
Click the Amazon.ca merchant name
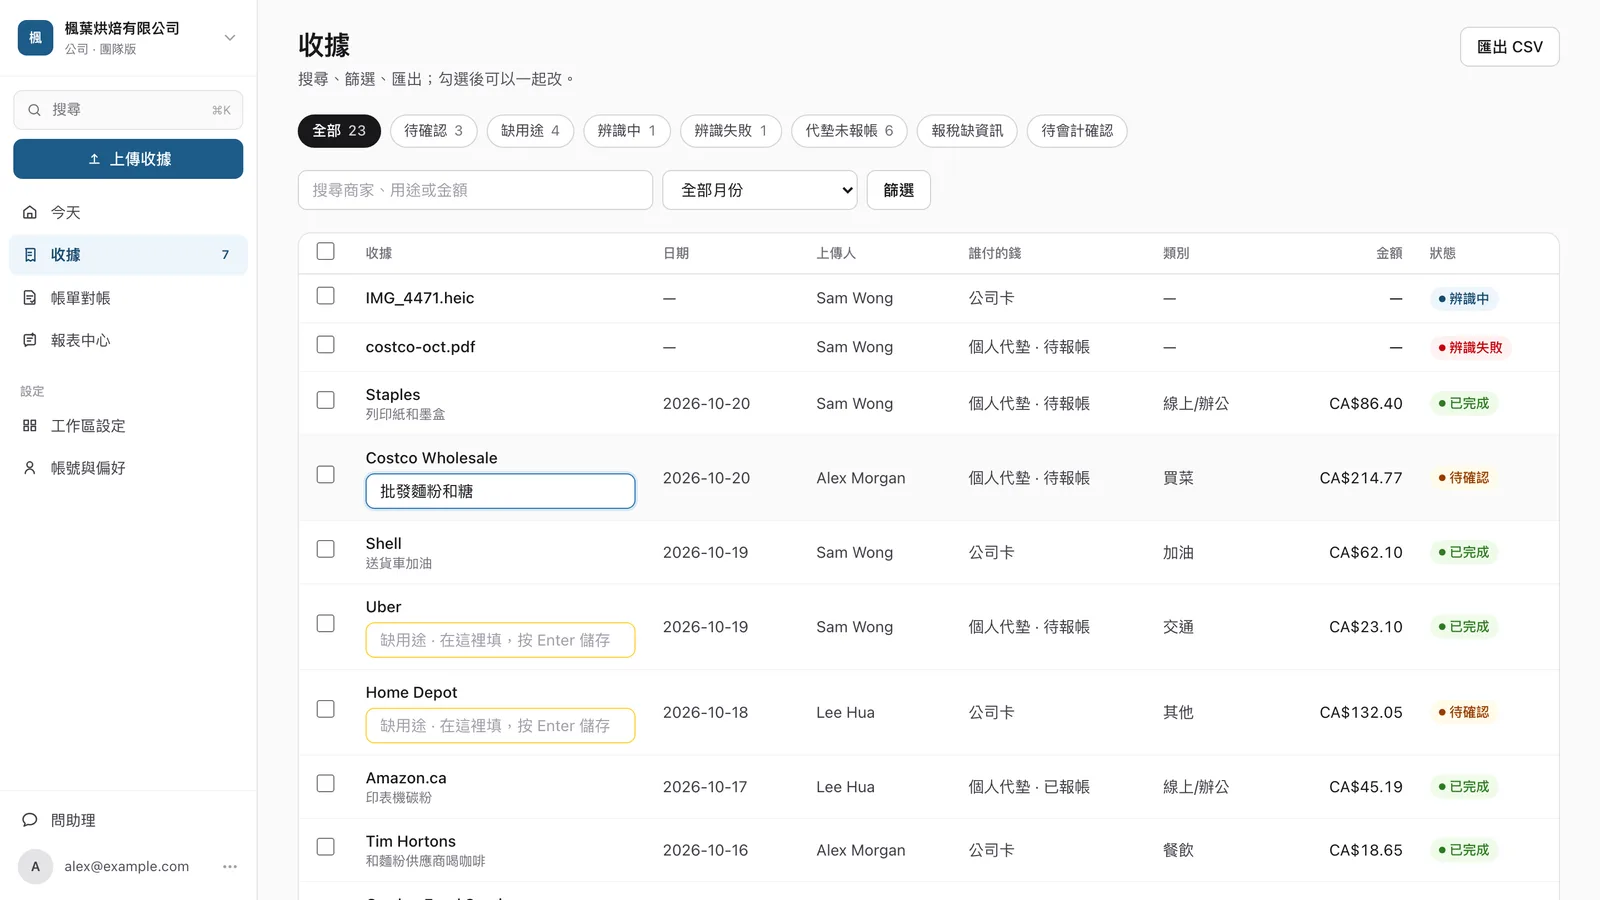coord(406,778)
